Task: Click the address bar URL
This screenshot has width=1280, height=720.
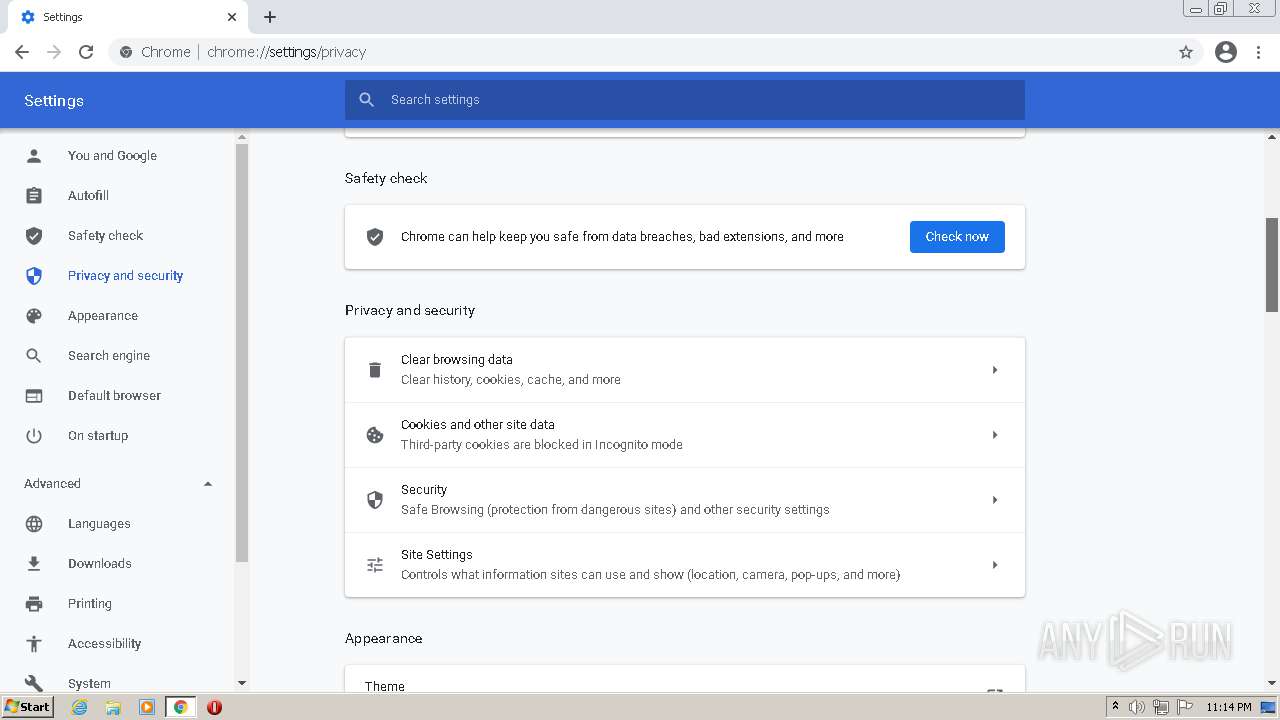Action: click(x=287, y=52)
